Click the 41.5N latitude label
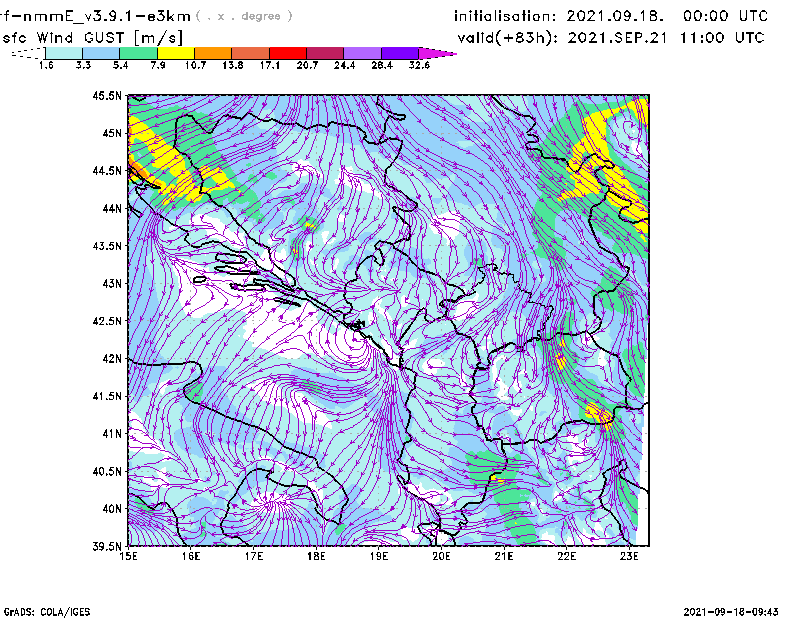Screen dimensions: 800x618 coord(107,396)
